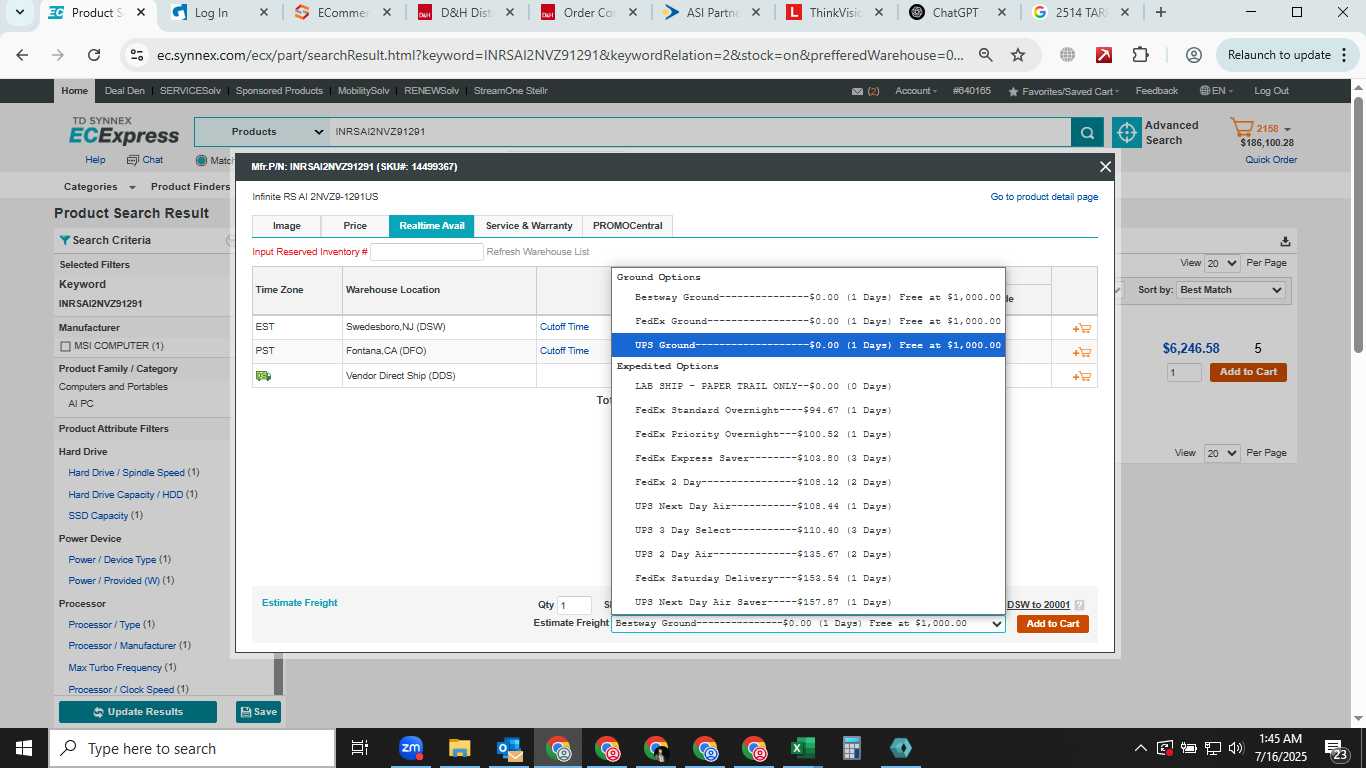Image resolution: width=1366 pixels, height=768 pixels.
Task: Open Sort by Best Match dropdown
Action: pyautogui.click(x=1231, y=290)
